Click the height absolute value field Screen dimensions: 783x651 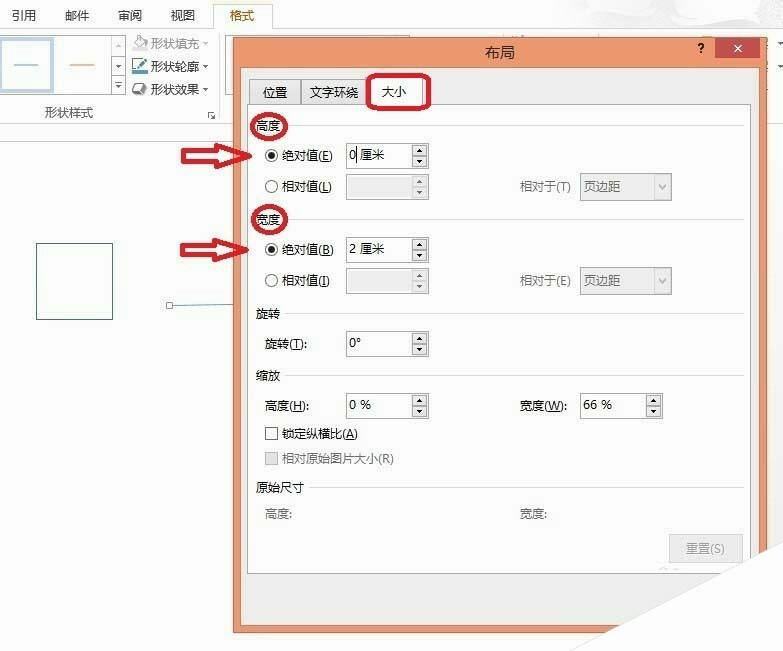[379, 155]
